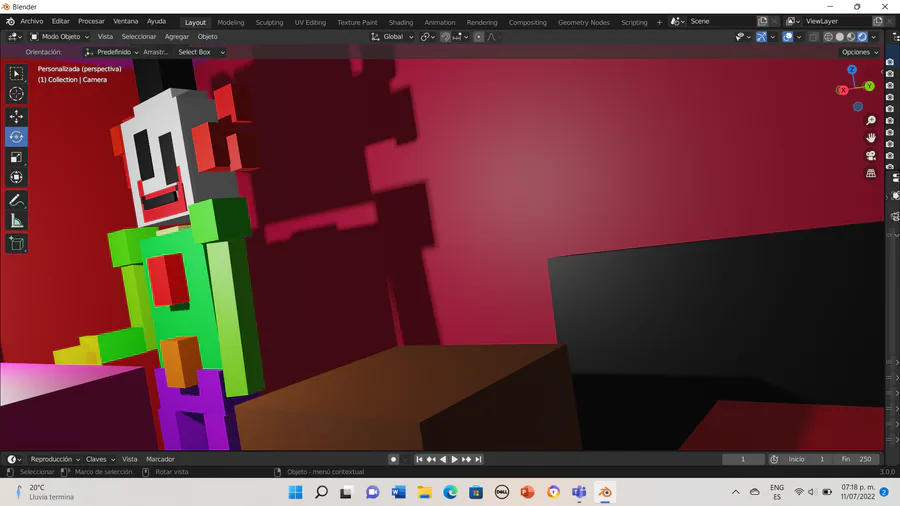Open the Archivo menu
900x506 pixels.
[x=32, y=21]
